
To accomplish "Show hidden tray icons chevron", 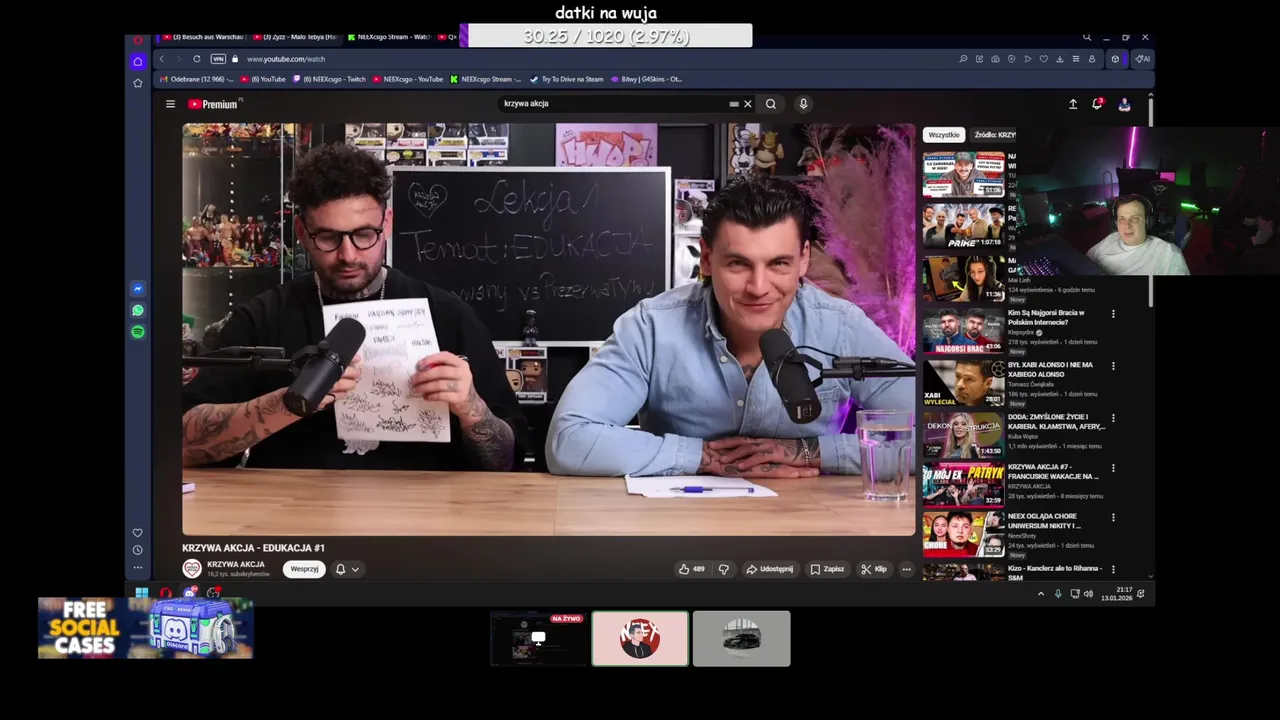I will (x=1040, y=594).
